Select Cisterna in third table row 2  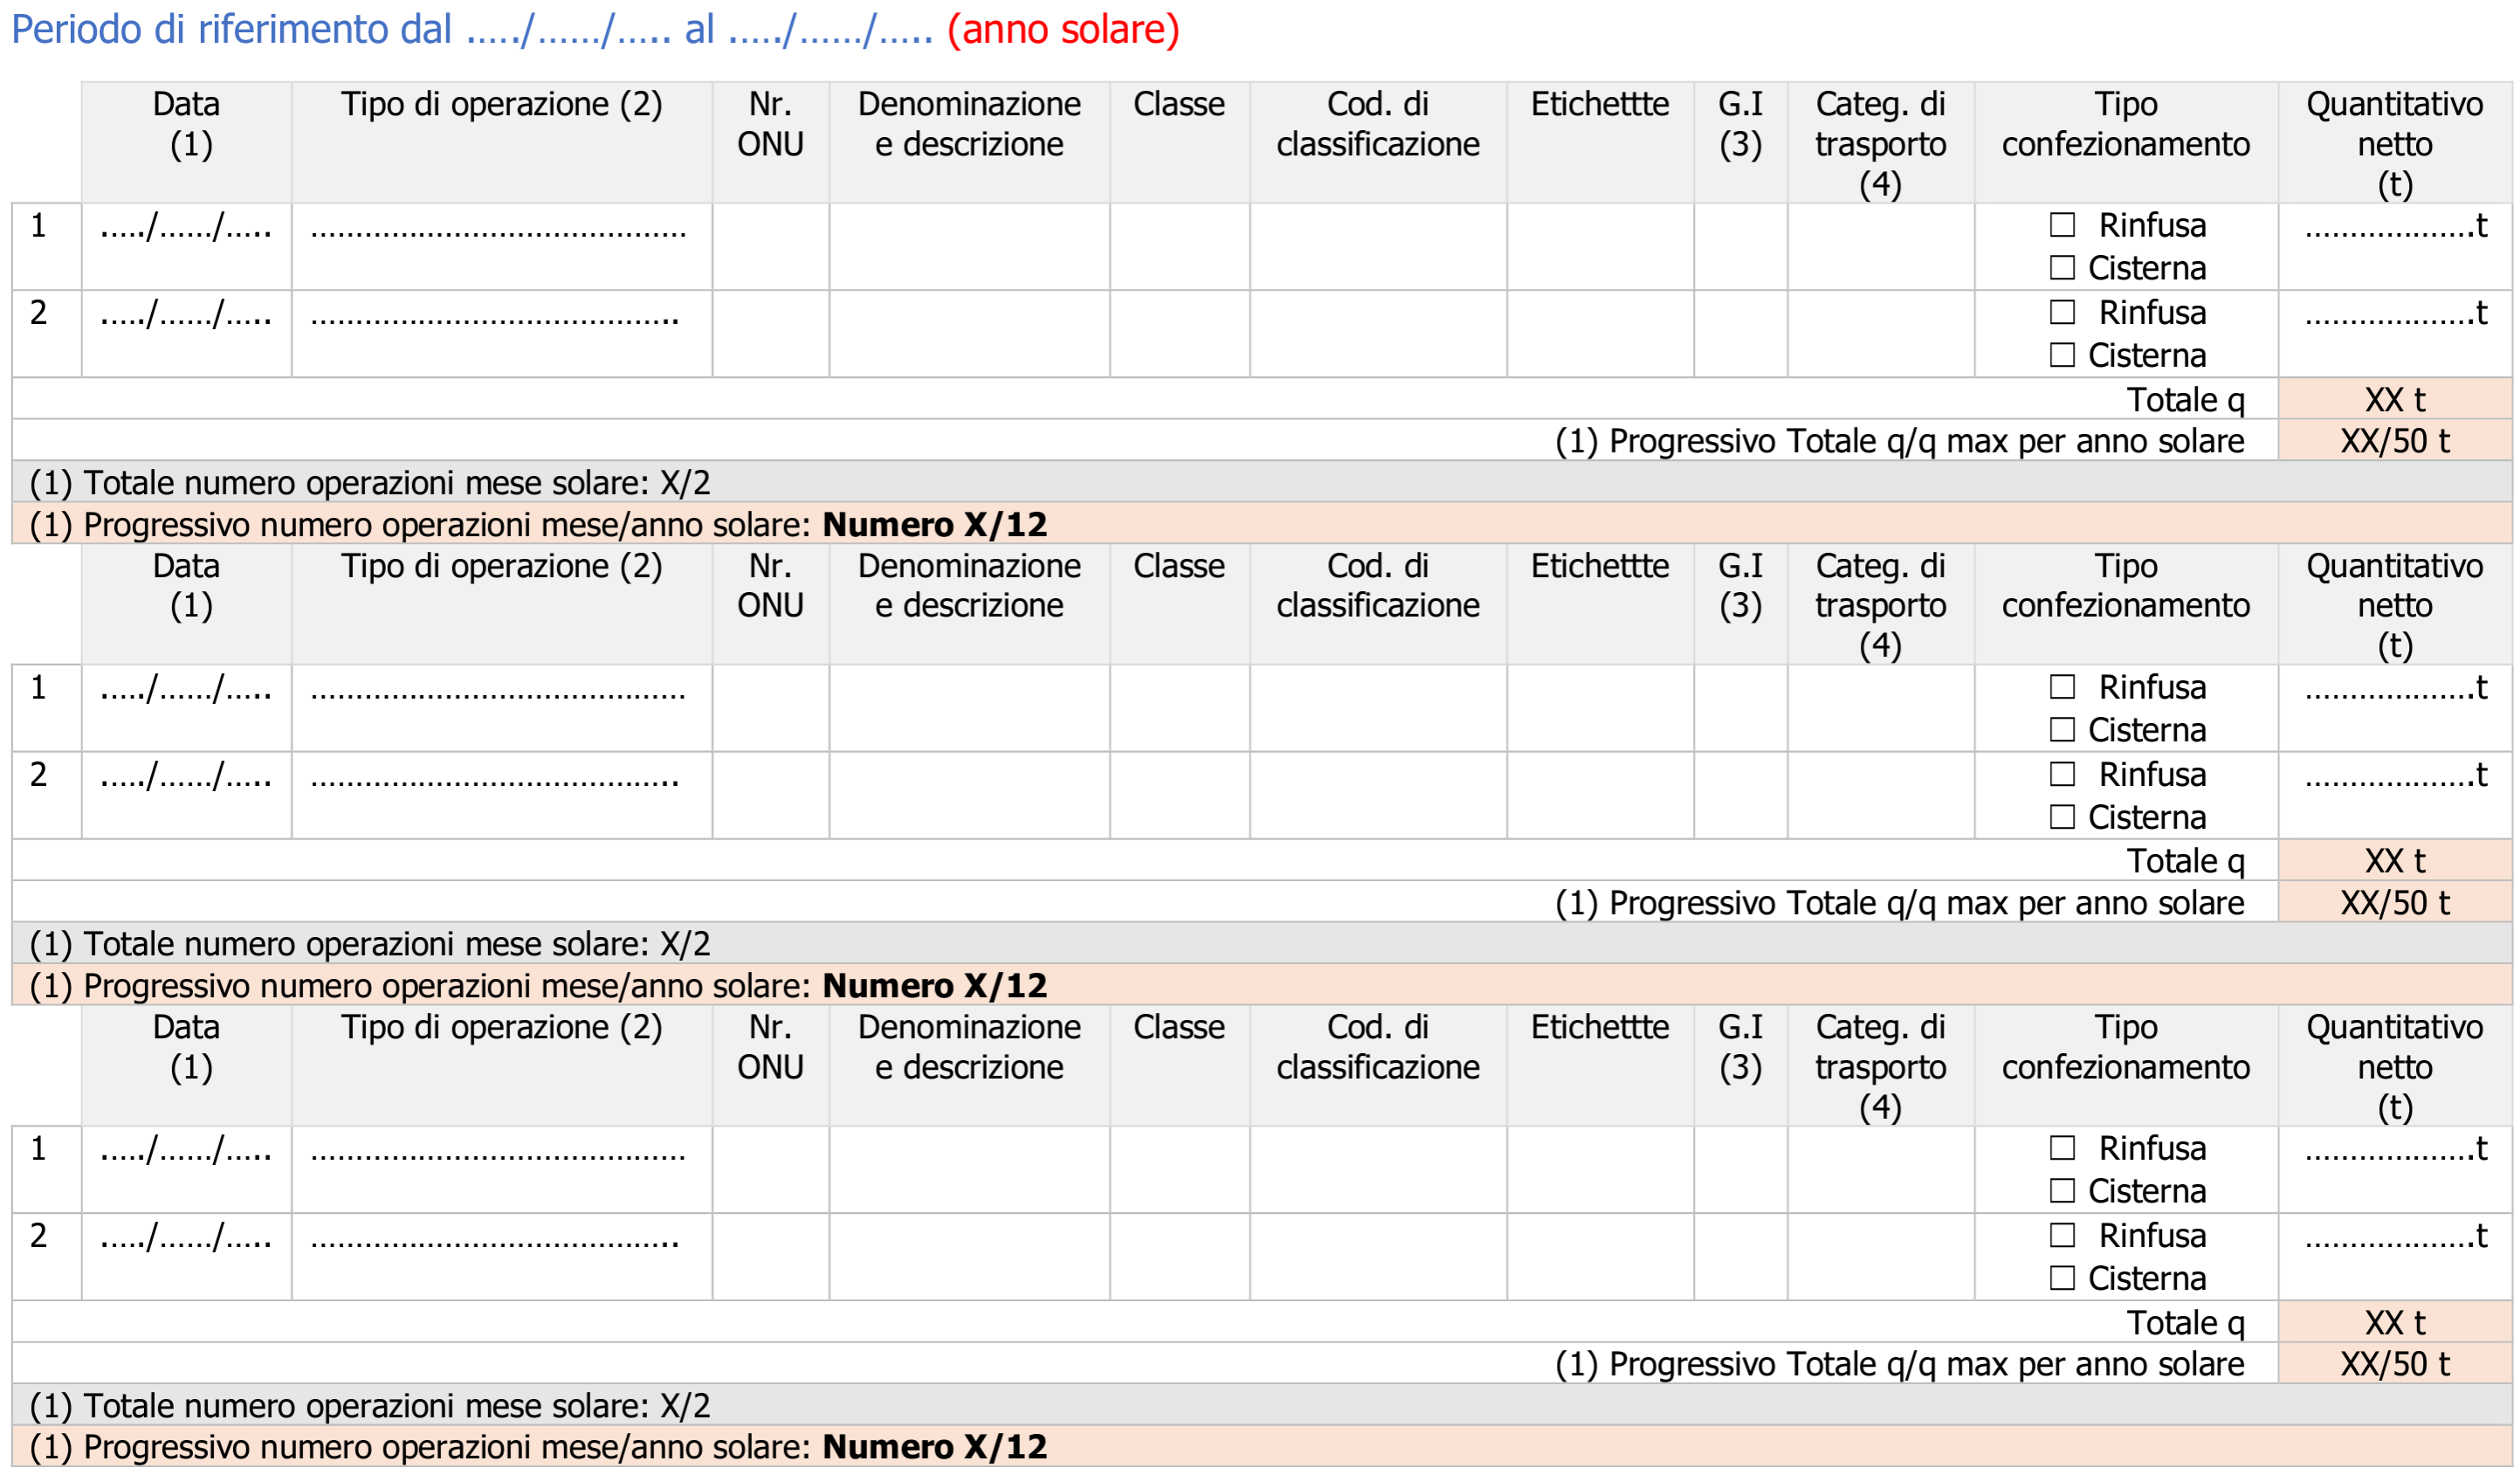2062,1278
